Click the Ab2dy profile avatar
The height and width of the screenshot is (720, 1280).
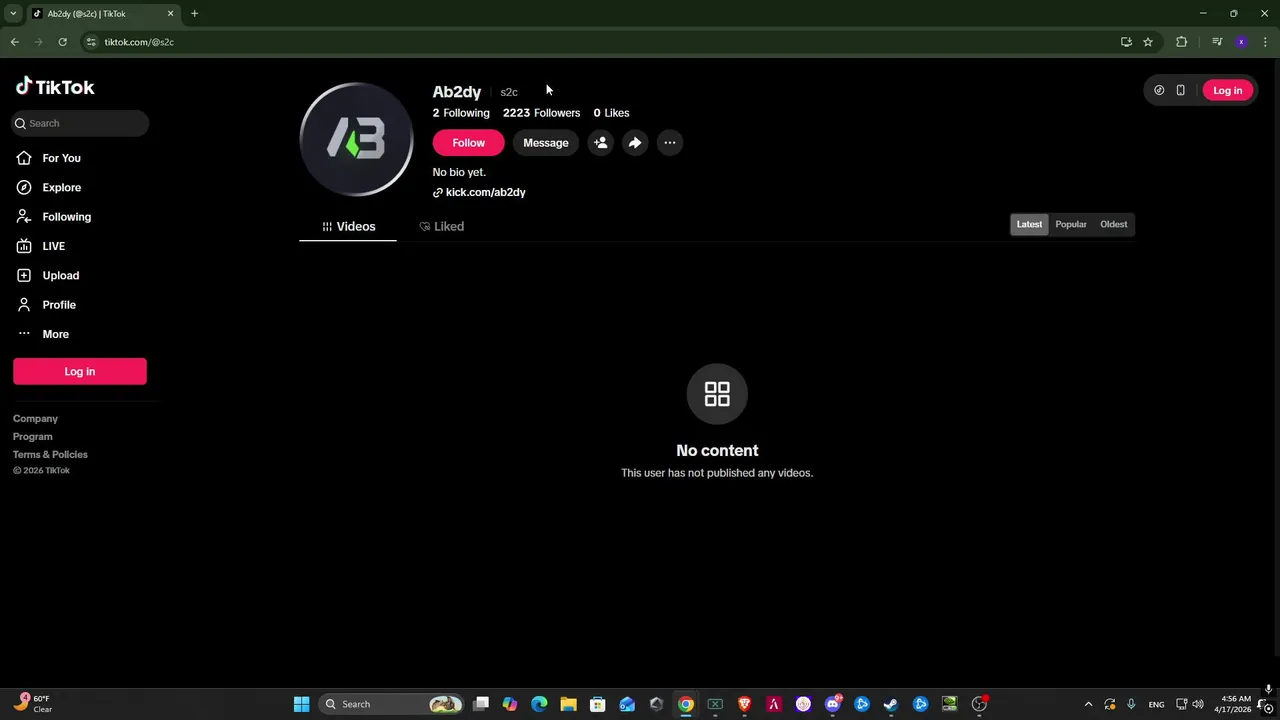click(x=356, y=139)
